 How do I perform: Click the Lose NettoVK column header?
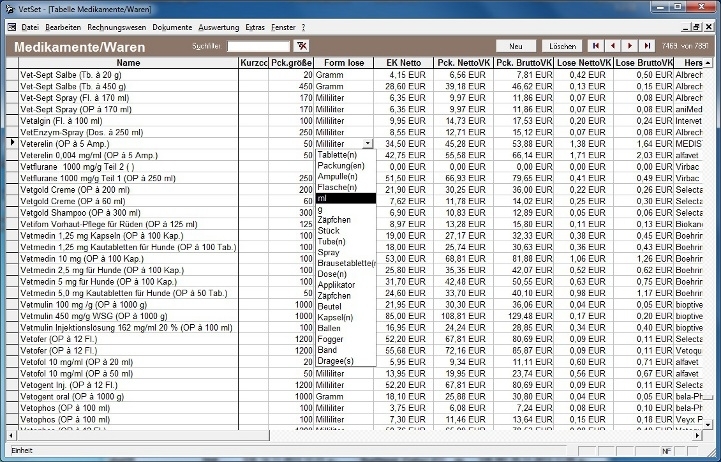coord(584,63)
